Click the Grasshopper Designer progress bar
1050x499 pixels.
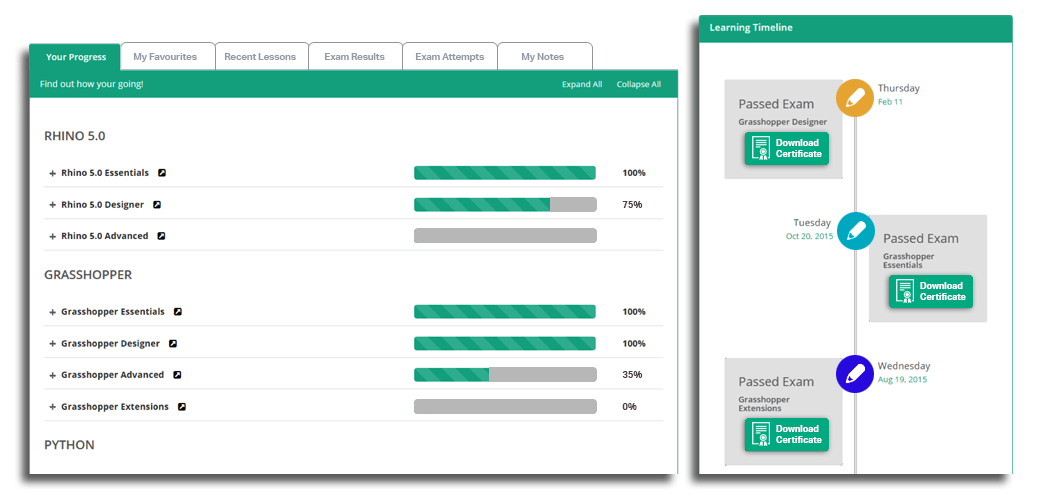[x=505, y=344]
